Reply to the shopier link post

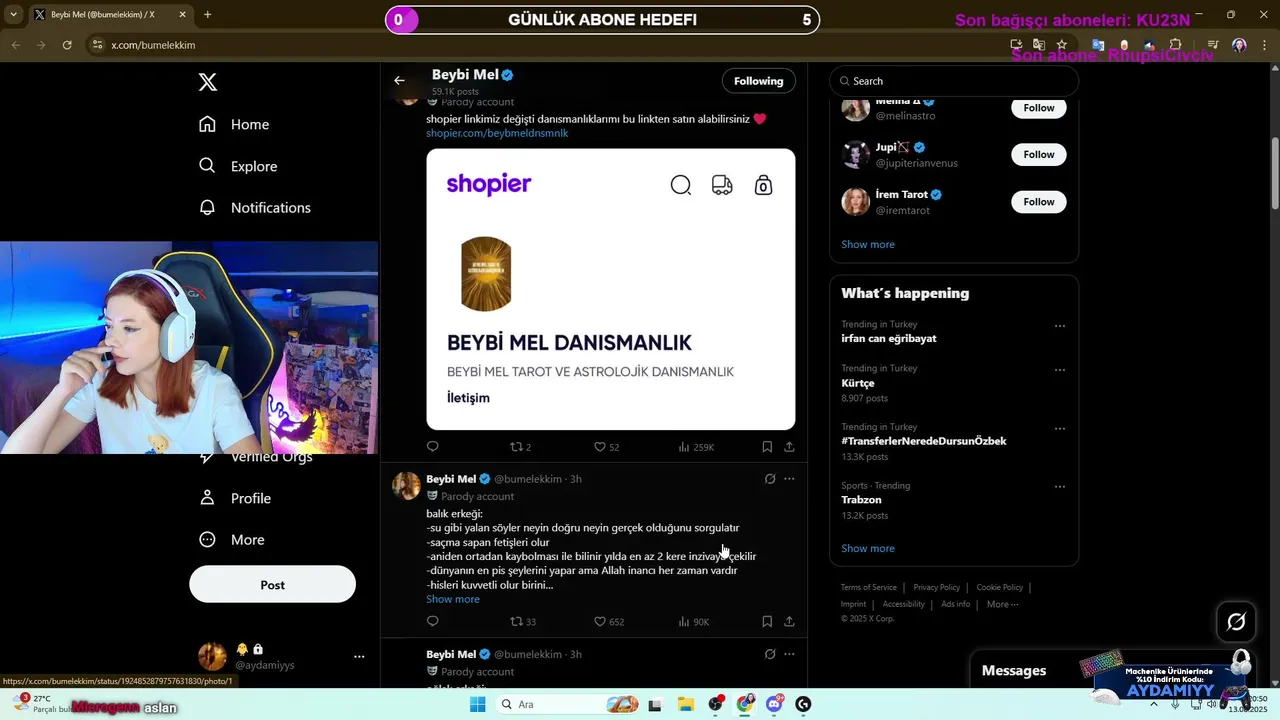(433, 447)
